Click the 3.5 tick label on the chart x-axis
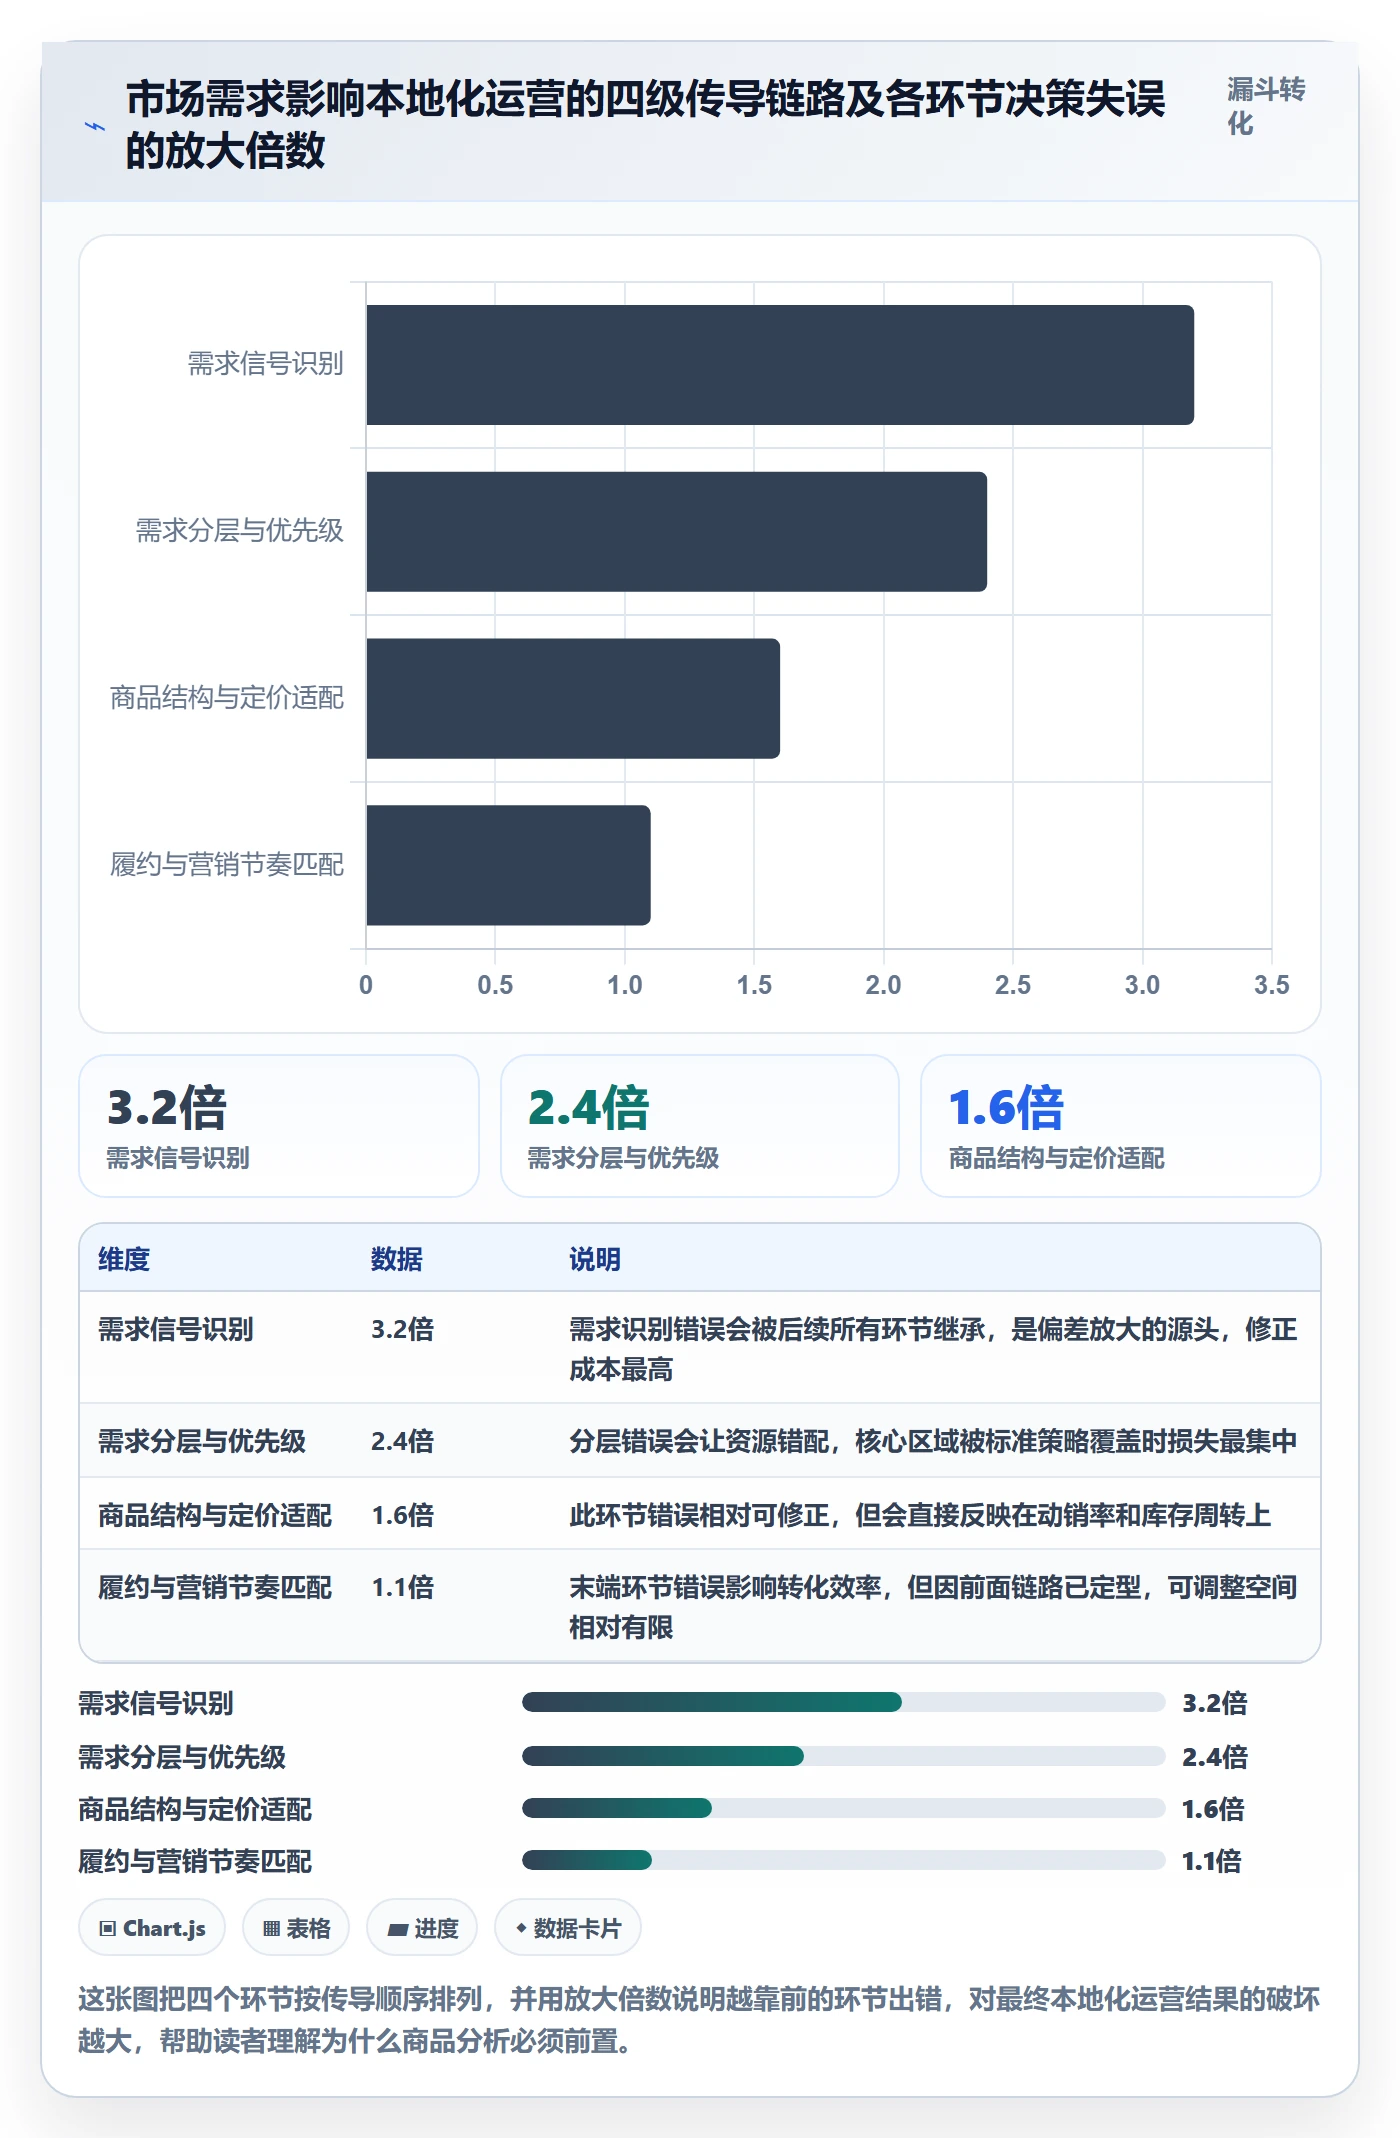 click(1271, 985)
